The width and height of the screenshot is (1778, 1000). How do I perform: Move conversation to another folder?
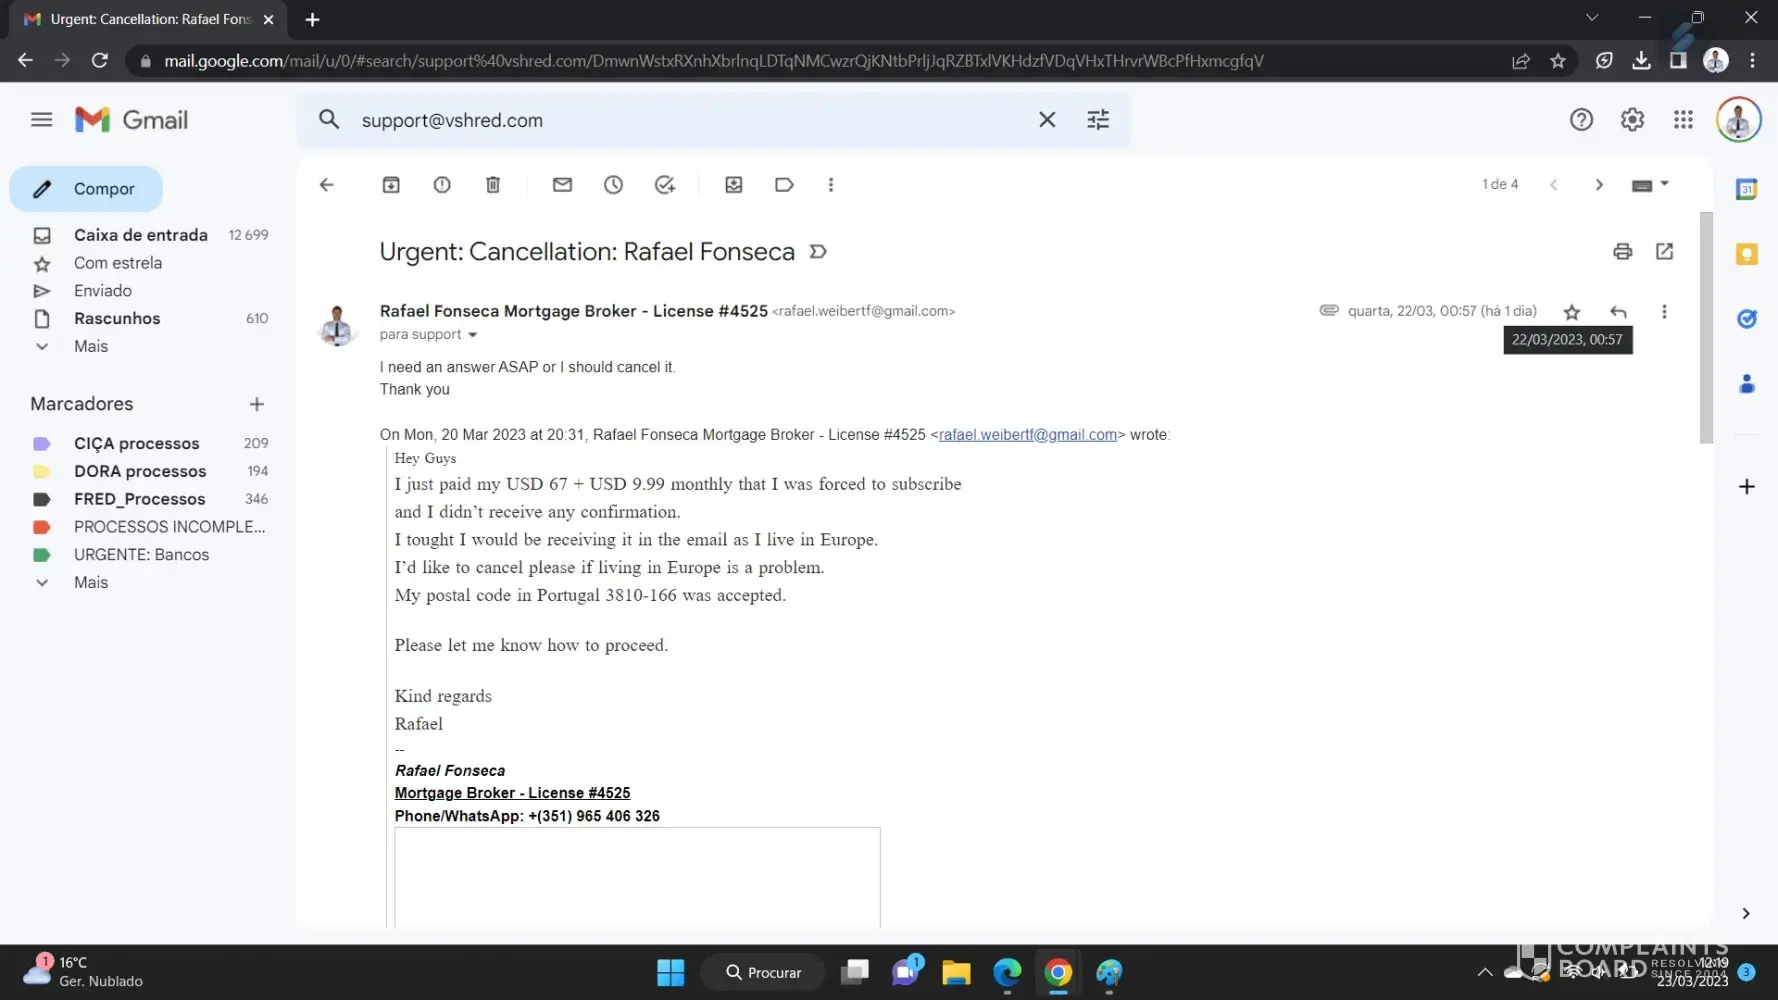point(733,185)
